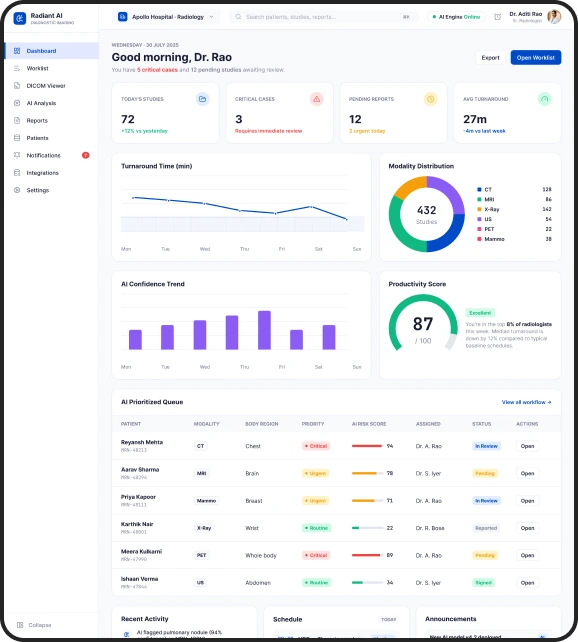Click the AI Risk Score column header
This screenshot has width=578, height=642.
369,424
